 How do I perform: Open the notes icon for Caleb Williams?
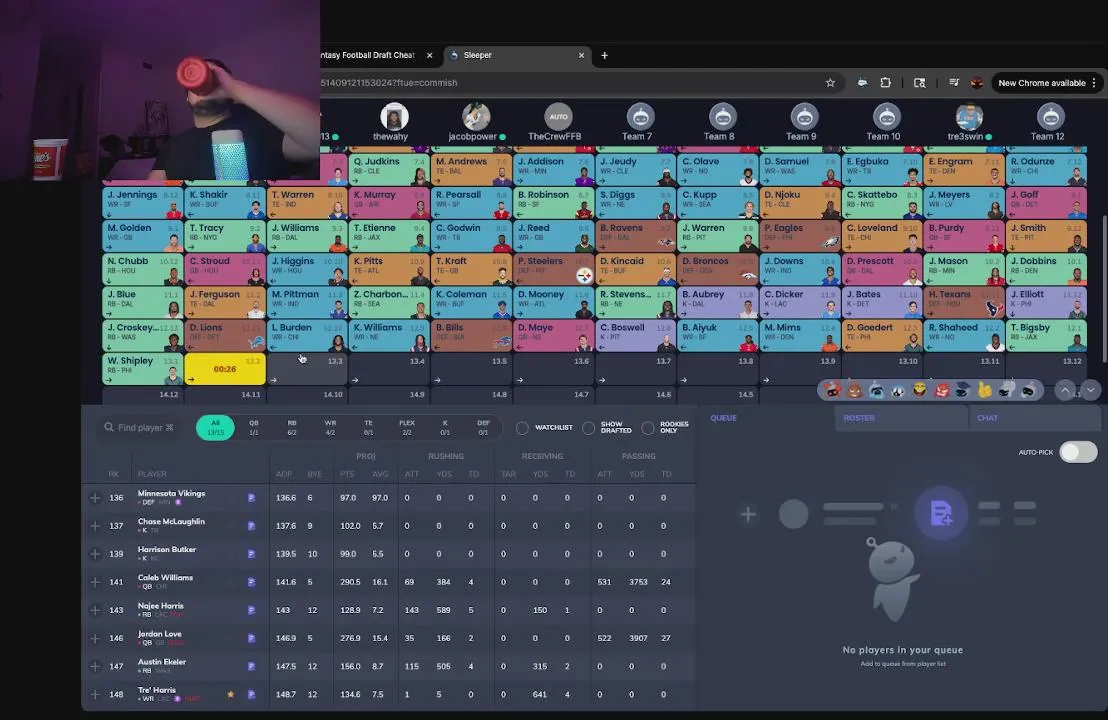point(251,582)
